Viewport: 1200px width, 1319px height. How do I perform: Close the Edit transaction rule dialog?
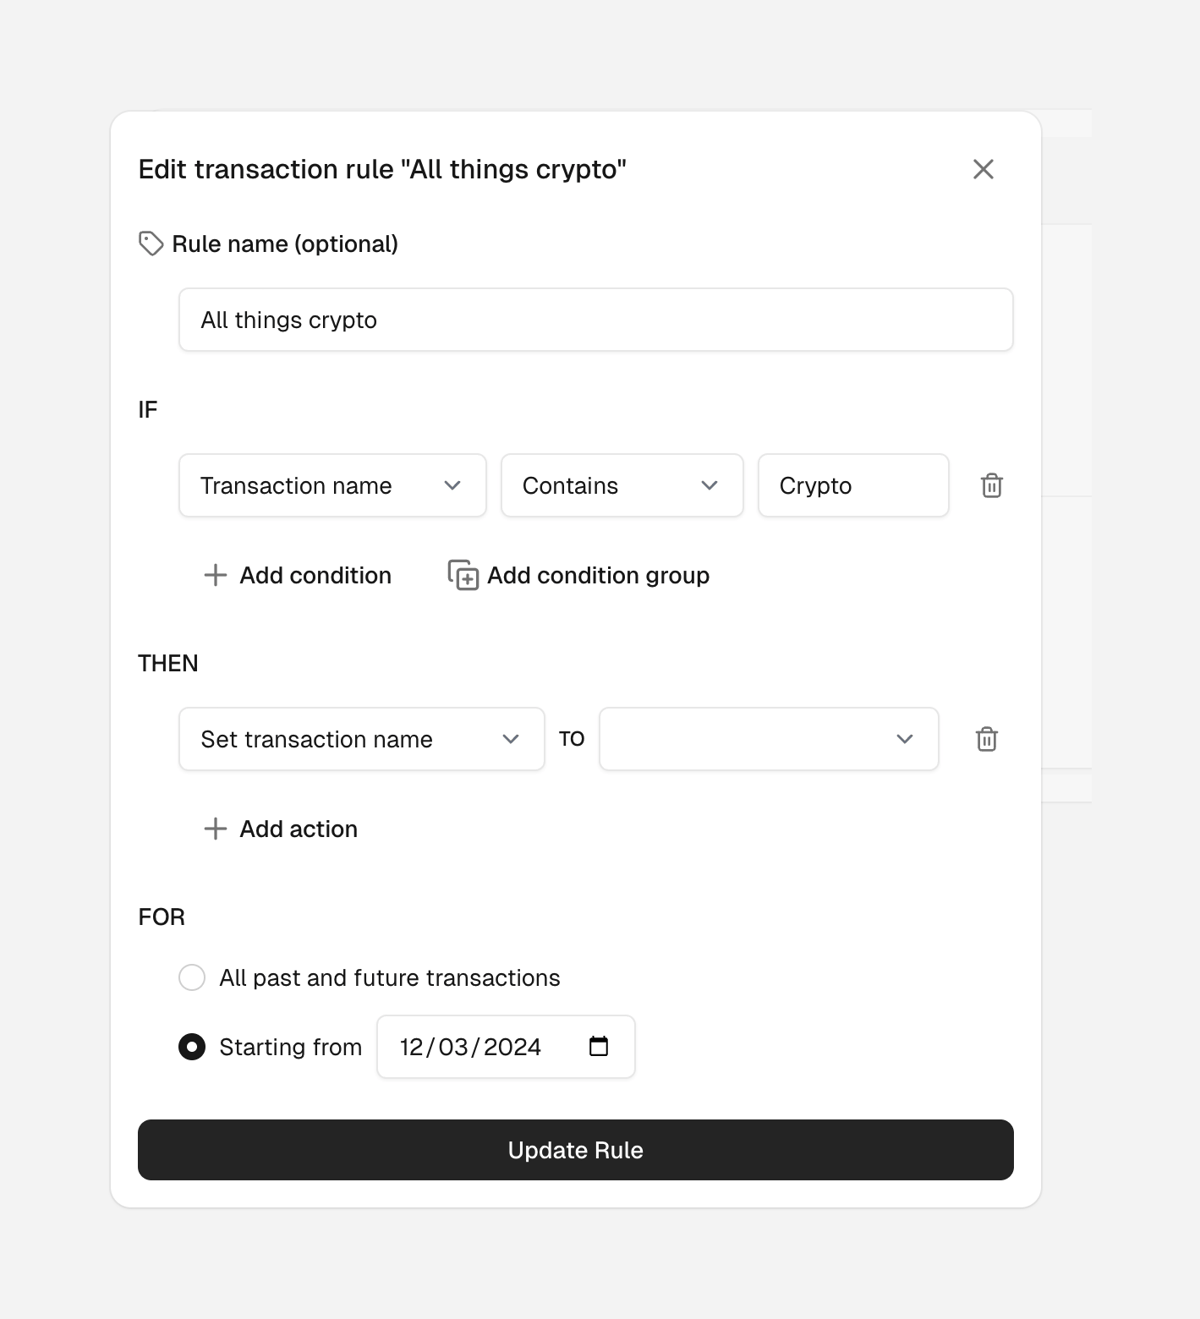pyautogui.click(x=983, y=169)
